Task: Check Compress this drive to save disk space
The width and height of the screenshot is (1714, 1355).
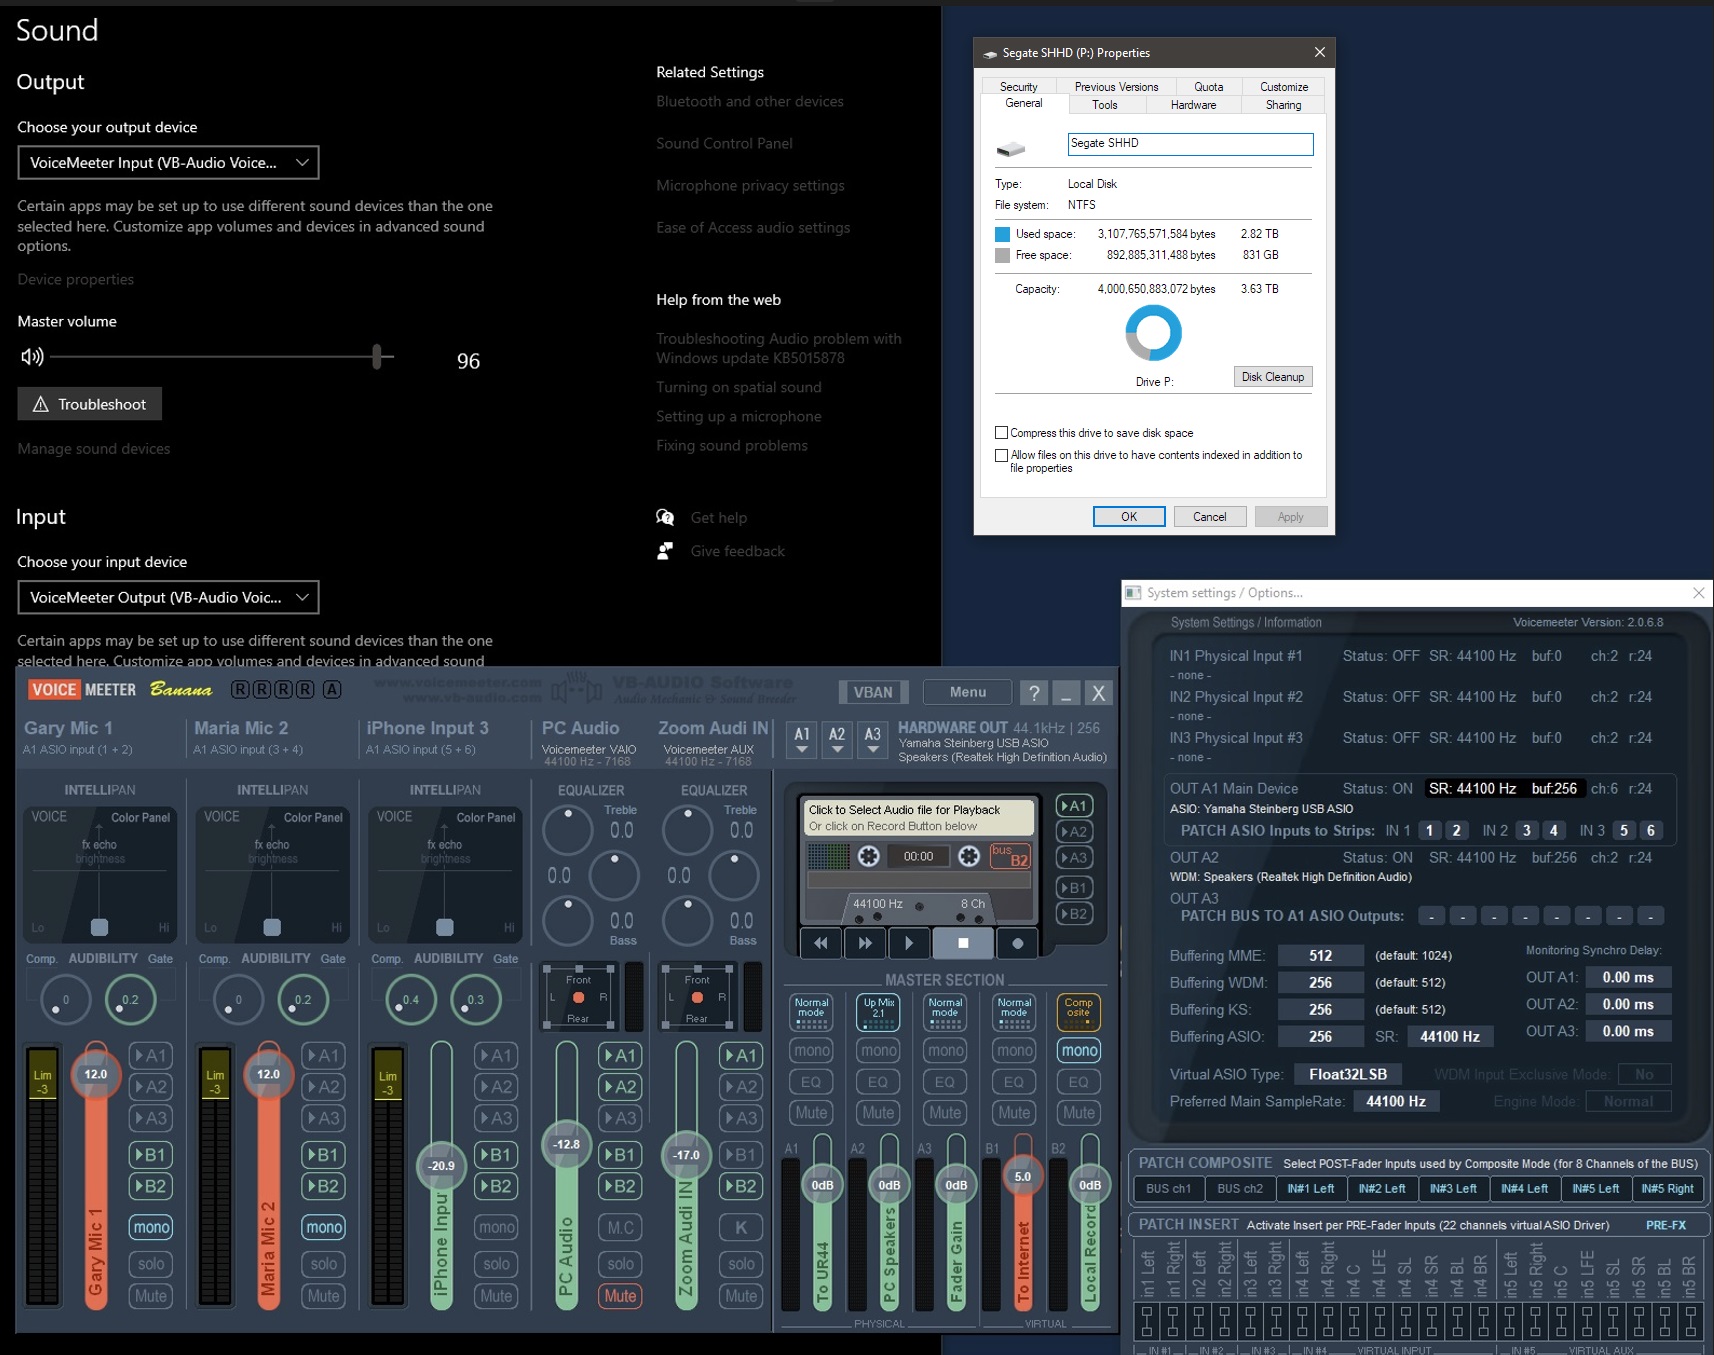Action: 1001,432
